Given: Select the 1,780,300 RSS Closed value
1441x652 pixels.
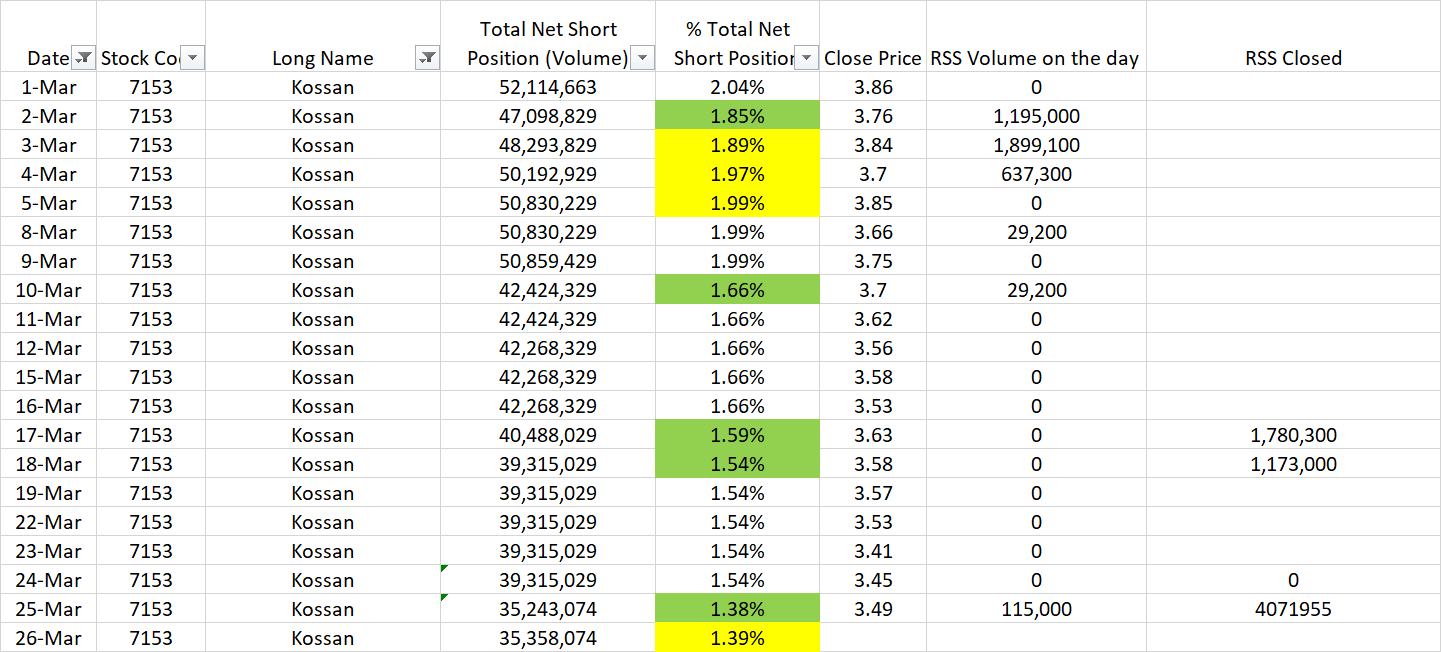Looking at the screenshot, I should click(1293, 435).
